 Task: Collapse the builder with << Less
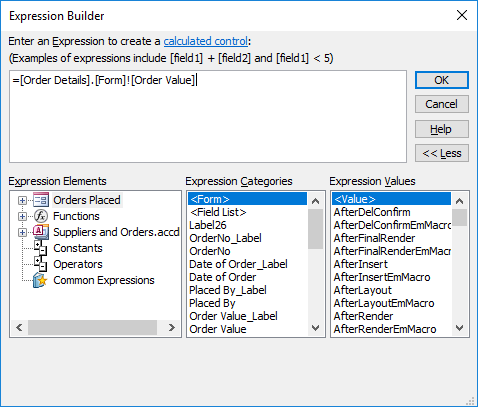[442, 153]
